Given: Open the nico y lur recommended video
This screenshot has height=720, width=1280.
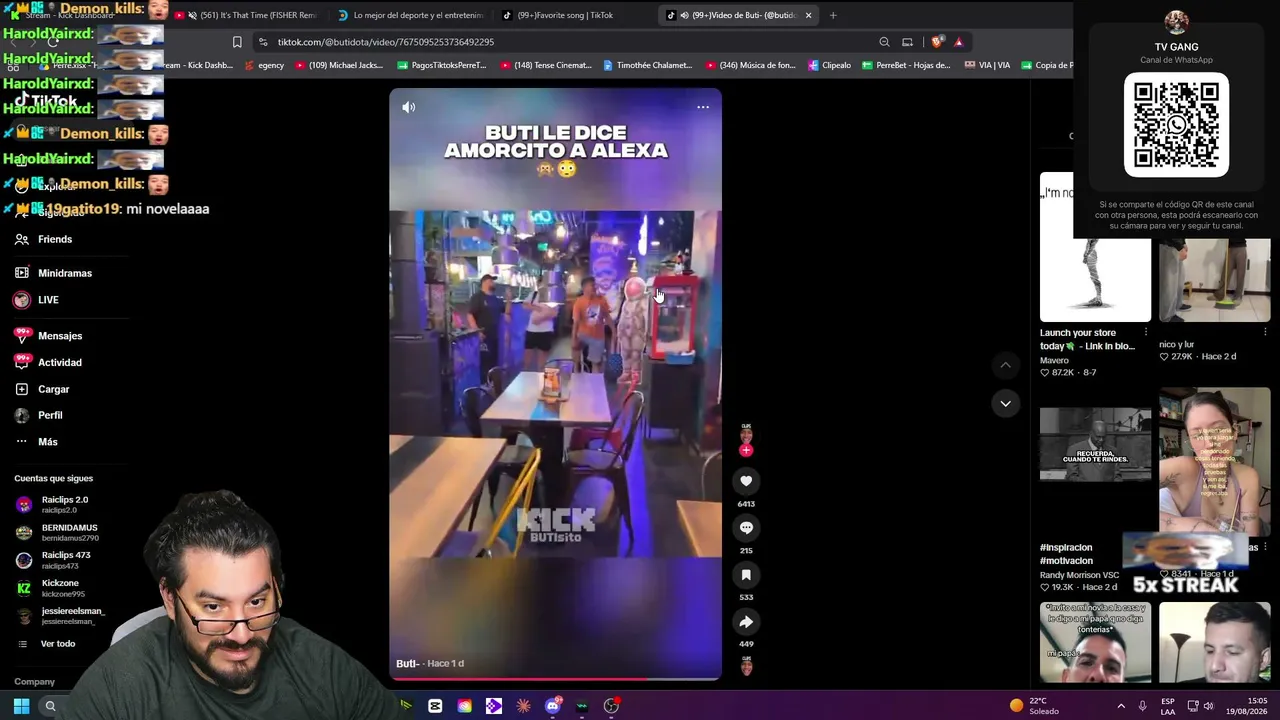Looking at the screenshot, I should click(x=1214, y=280).
